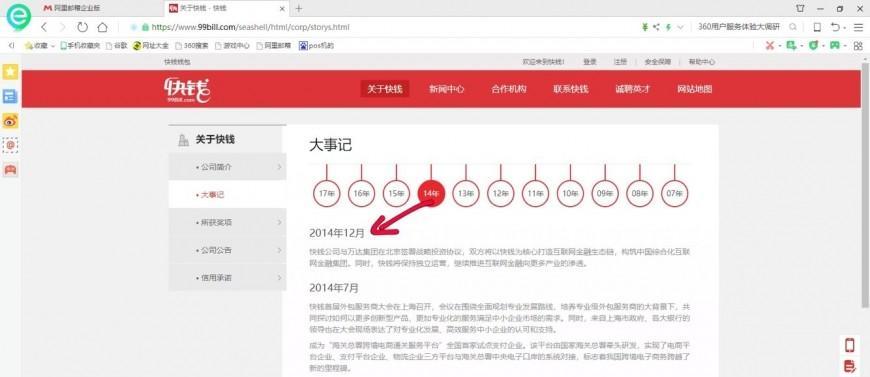Click the green yen payment icon
The image size is (870, 377).
[x=645, y=27]
